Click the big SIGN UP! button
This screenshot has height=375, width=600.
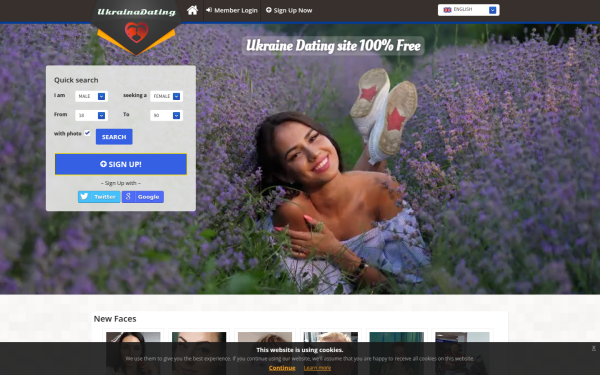click(121, 164)
